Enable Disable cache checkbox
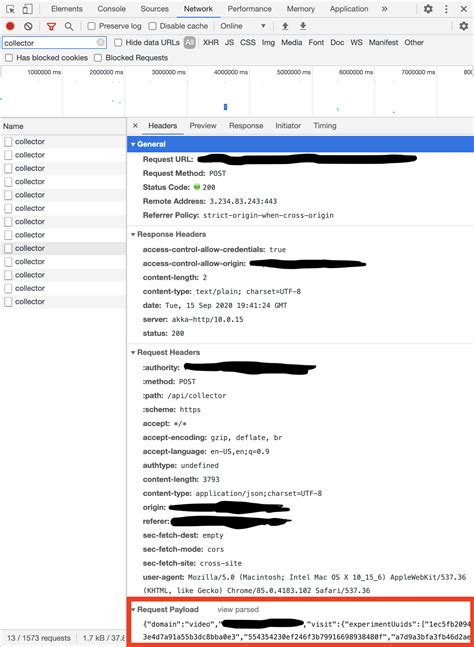The height and width of the screenshot is (647, 474). [153, 26]
